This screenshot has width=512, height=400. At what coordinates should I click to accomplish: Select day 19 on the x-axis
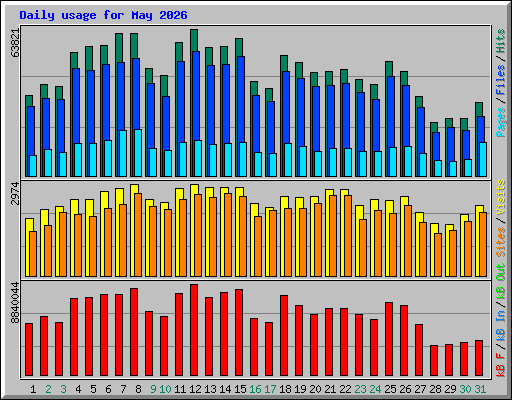300,389
